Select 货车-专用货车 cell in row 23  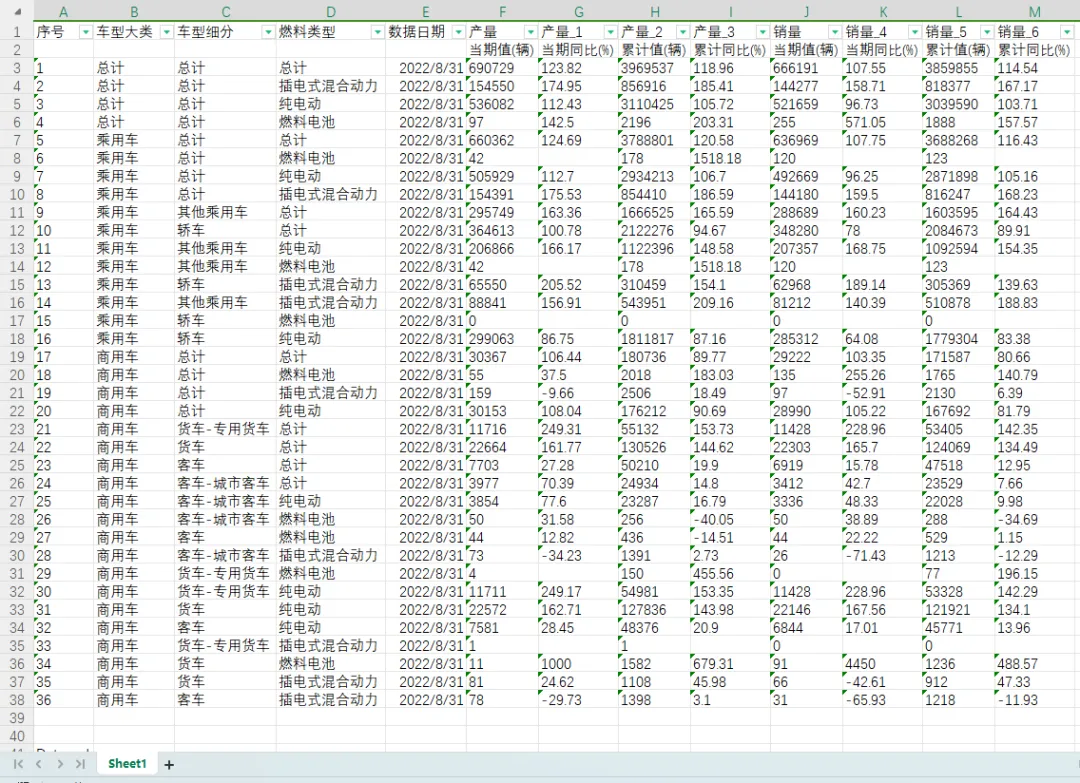225,429
